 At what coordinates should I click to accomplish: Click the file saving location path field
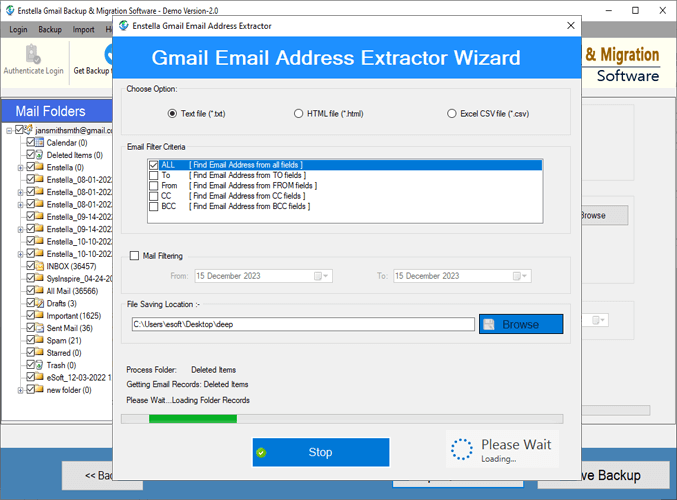pyautogui.click(x=302, y=324)
